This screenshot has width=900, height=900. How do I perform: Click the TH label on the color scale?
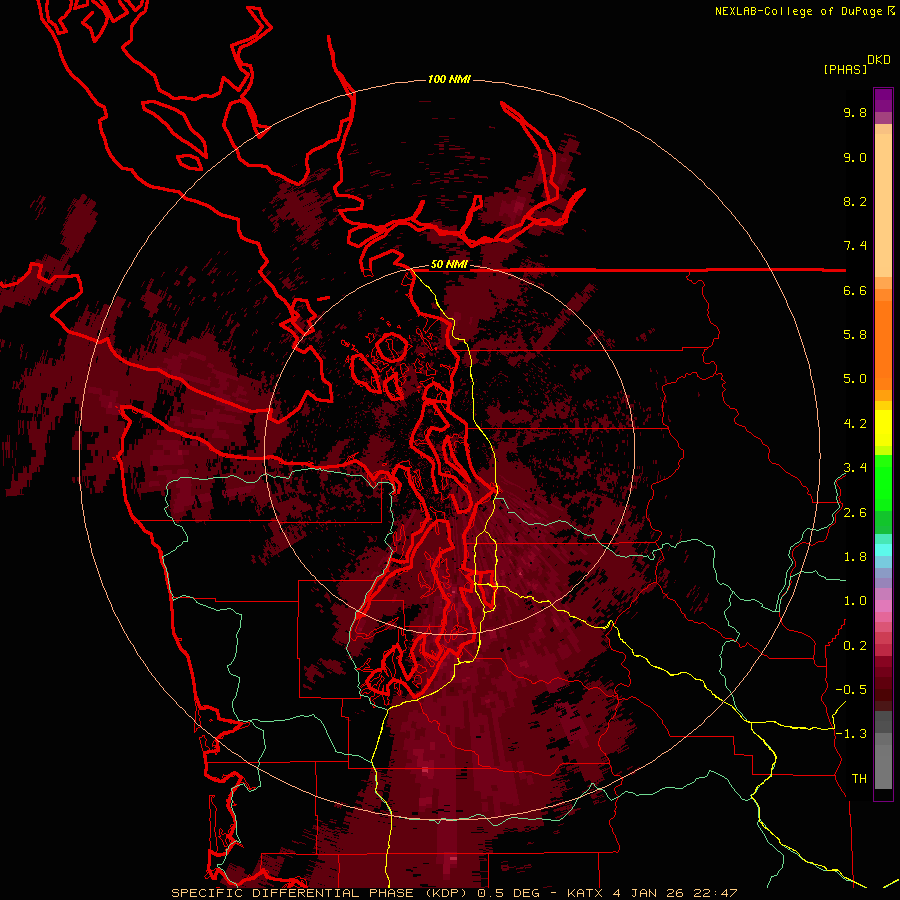tap(859, 779)
